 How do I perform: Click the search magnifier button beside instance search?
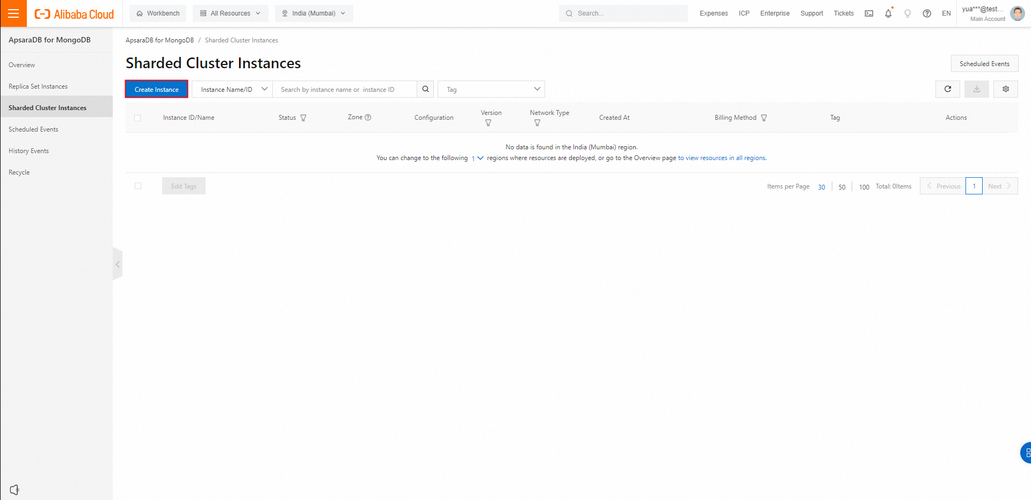click(x=425, y=89)
